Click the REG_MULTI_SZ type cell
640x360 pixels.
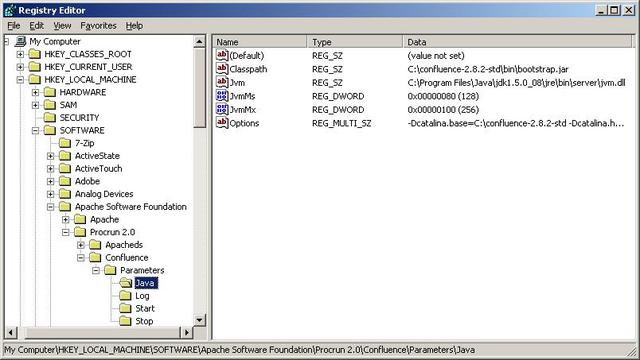tap(341, 123)
